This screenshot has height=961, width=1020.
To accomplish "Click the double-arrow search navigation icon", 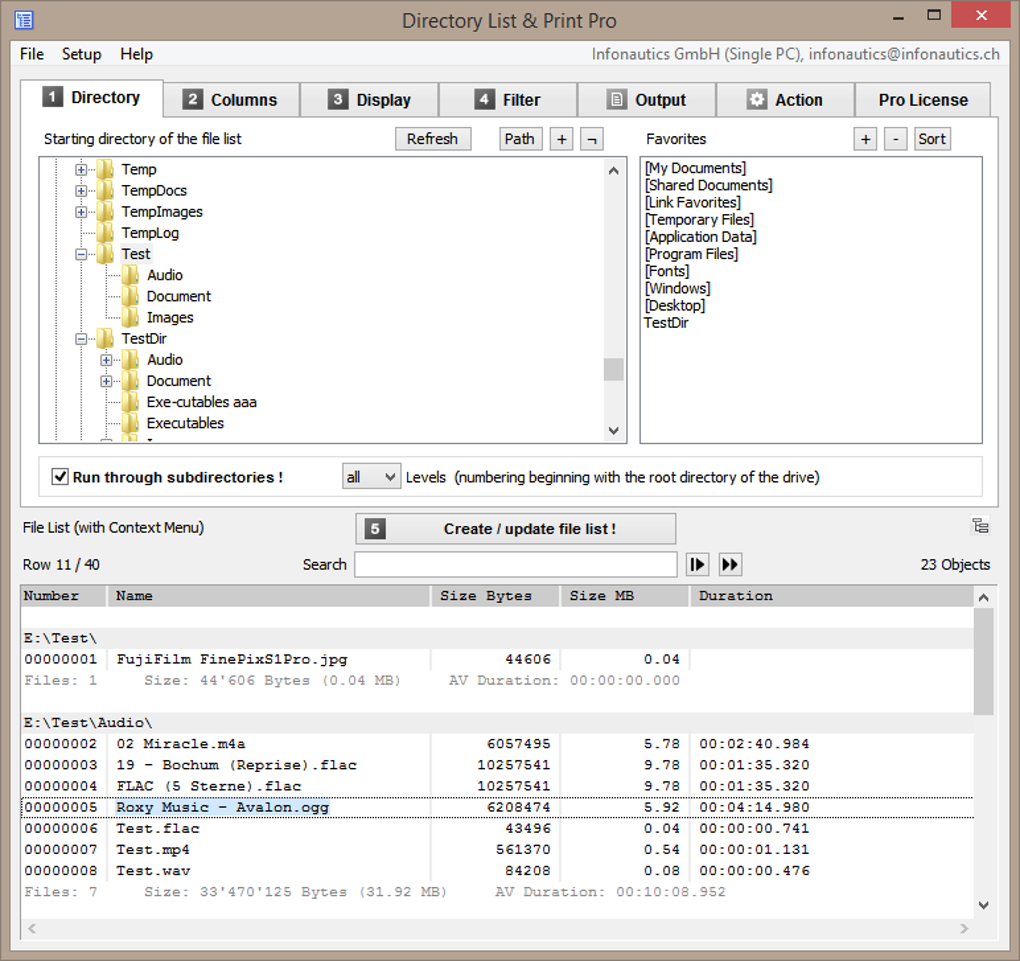I will click(730, 564).
